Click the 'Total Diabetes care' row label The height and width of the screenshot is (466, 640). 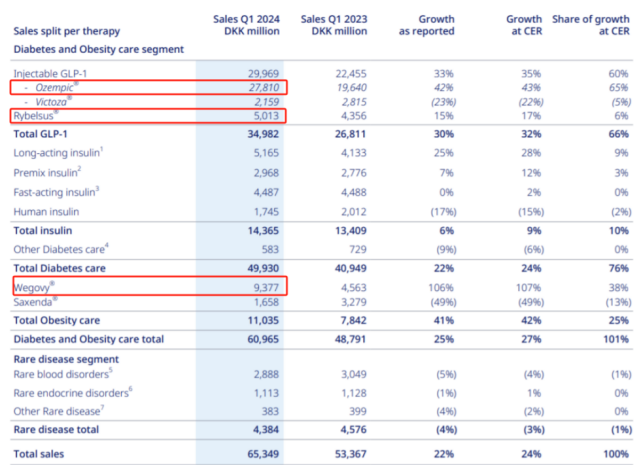[x=60, y=269]
